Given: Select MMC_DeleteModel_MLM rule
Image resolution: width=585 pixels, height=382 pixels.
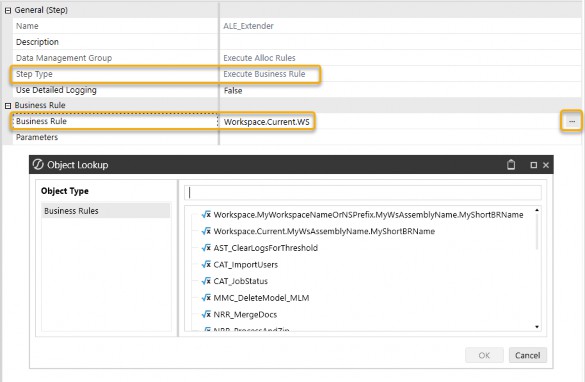Looking at the screenshot, I should pyautogui.click(x=261, y=298).
